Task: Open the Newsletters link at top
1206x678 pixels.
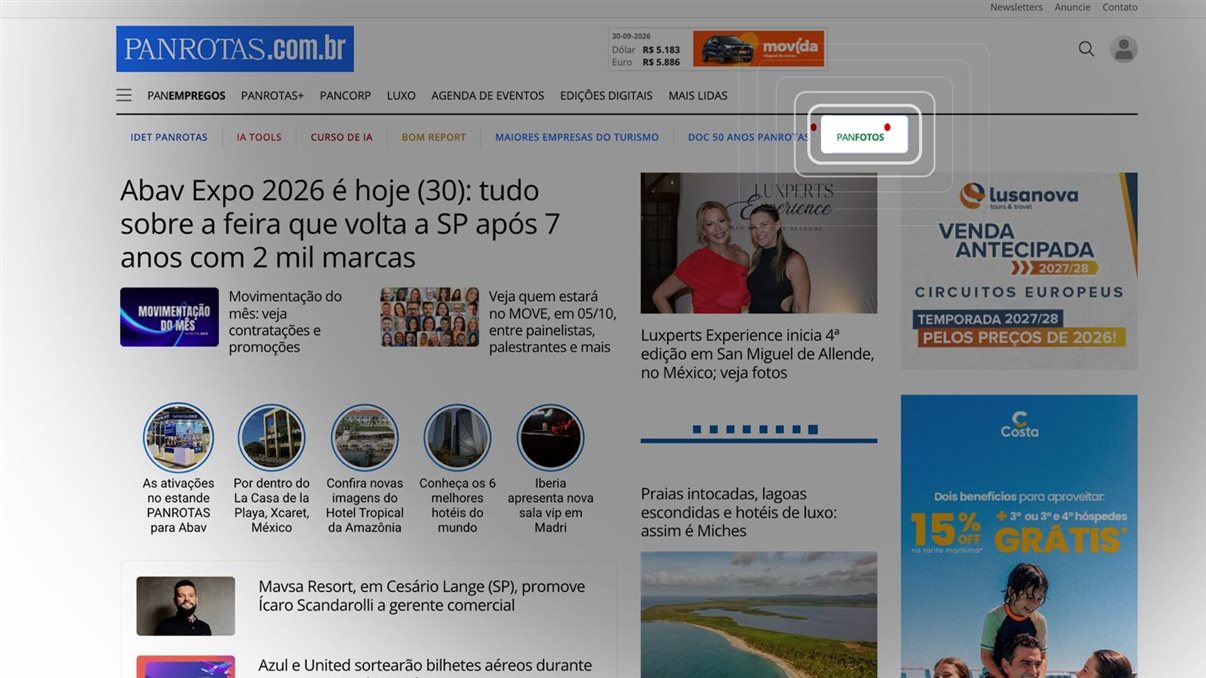Action: (x=1016, y=7)
